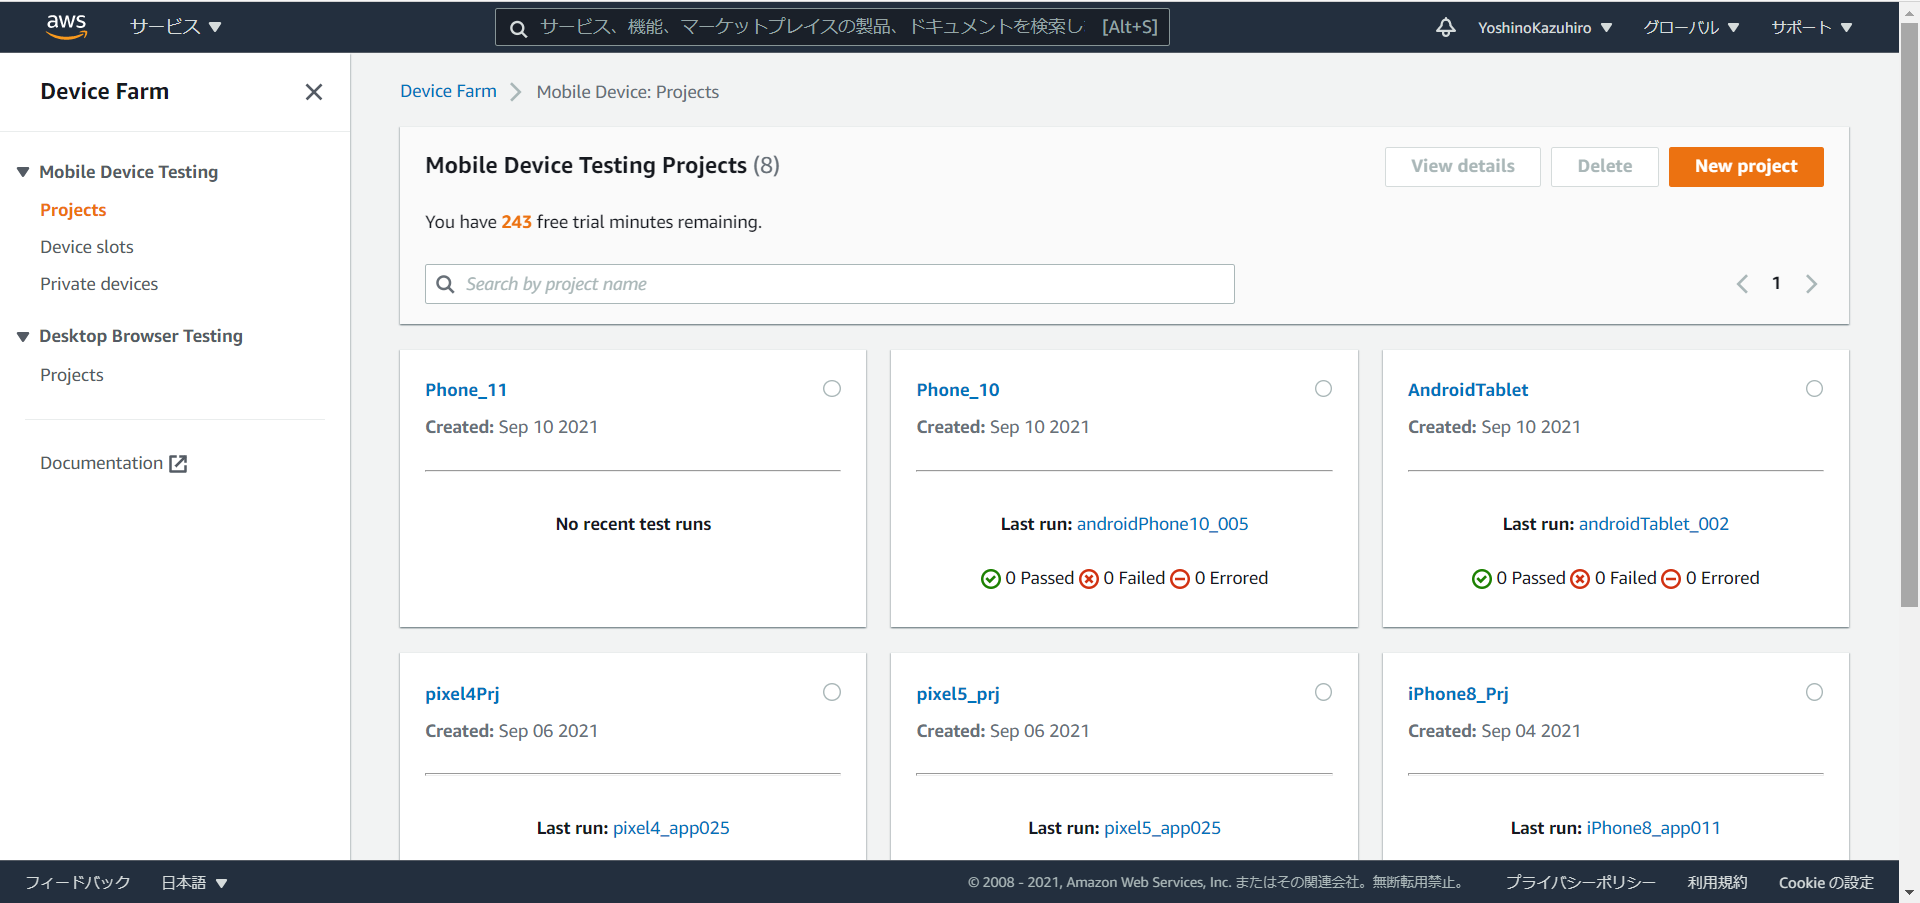Focus the Search by project name field
Screen dimensions: 1920x903
[x=830, y=284]
